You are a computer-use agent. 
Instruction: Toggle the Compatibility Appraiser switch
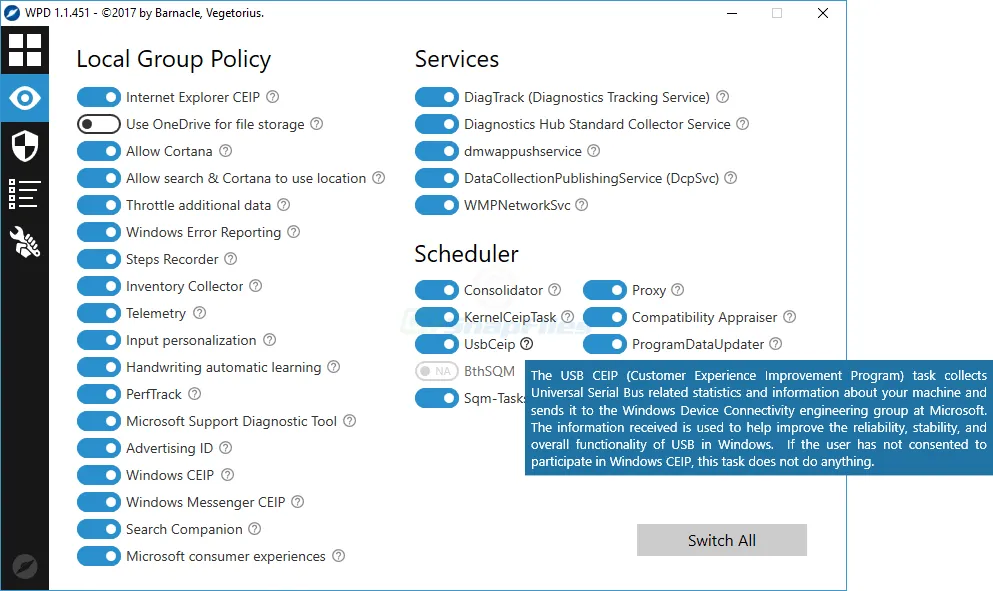(605, 317)
